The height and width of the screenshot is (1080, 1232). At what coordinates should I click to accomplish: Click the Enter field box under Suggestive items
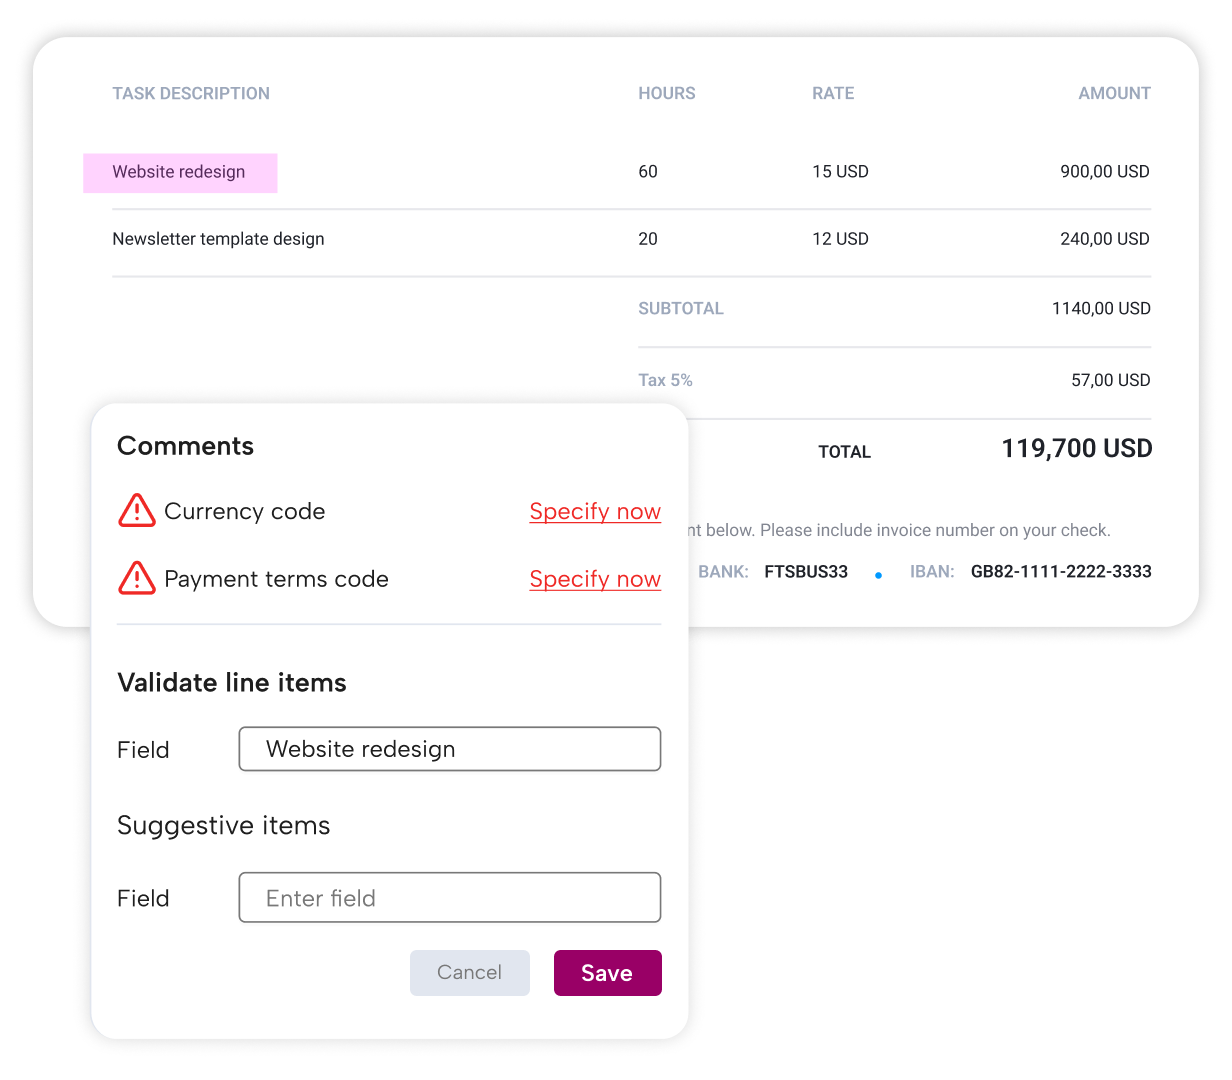[x=449, y=897]
